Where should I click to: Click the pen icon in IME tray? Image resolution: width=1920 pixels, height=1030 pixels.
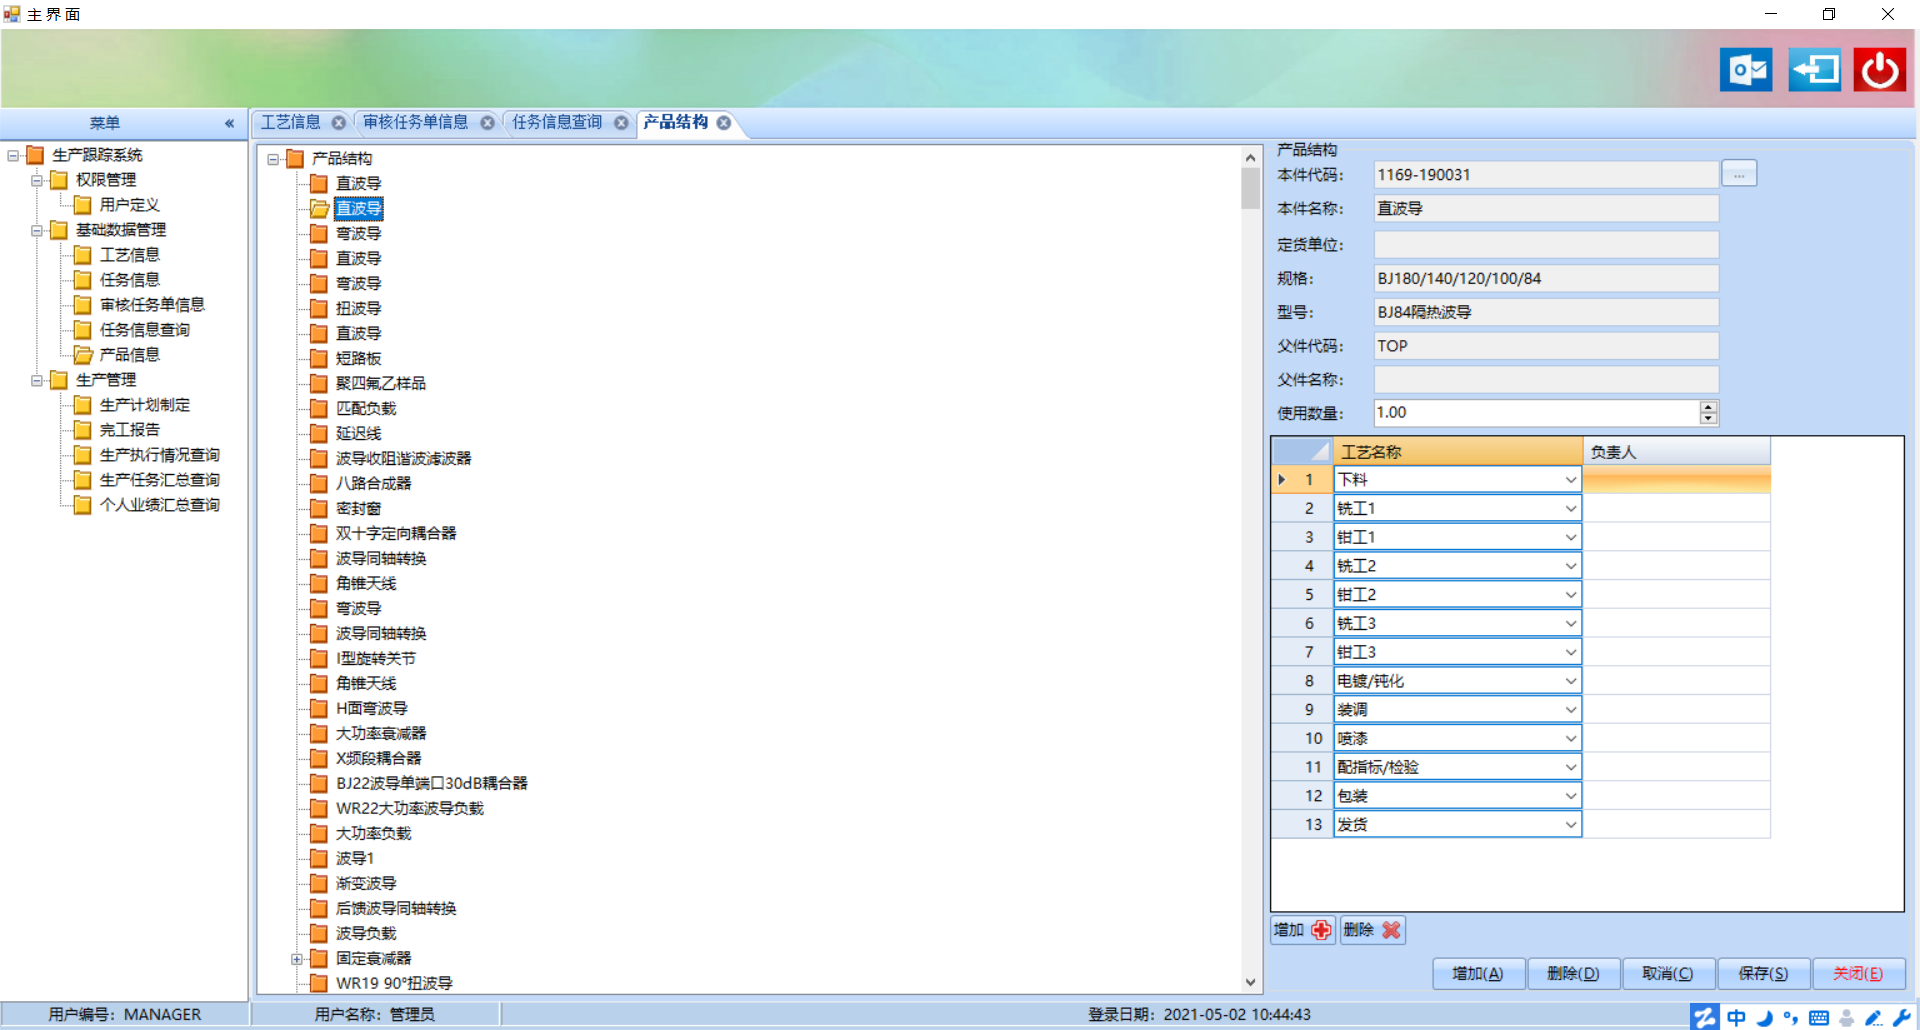(x=1874, y=1017)
